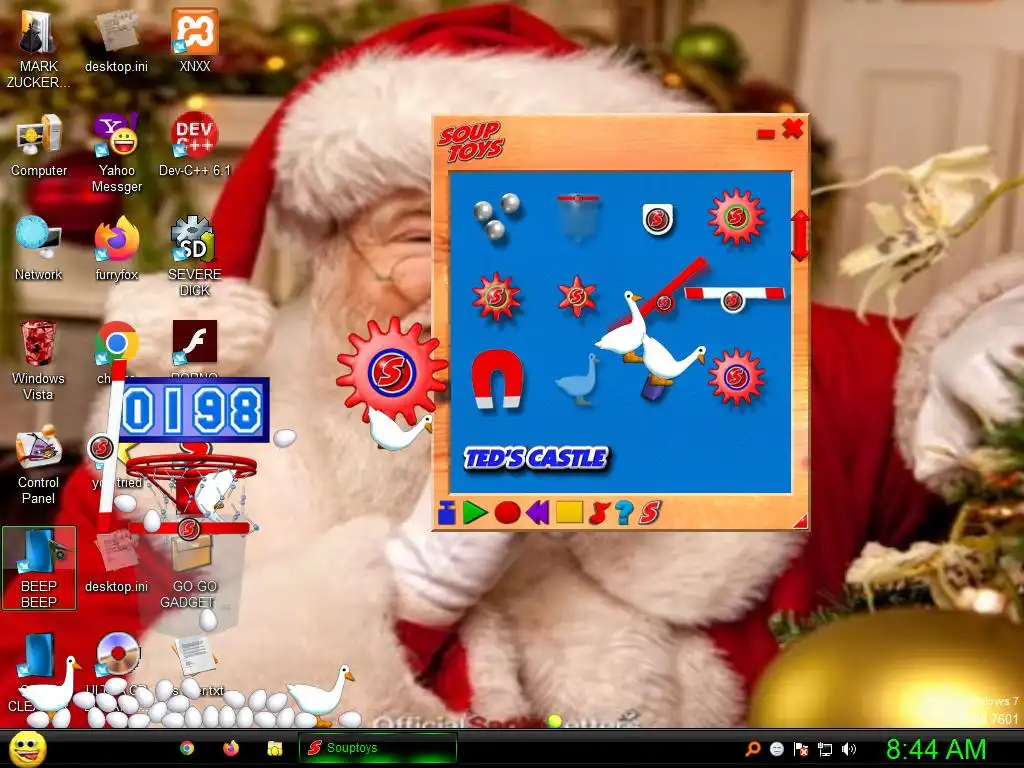Close the Souptoys toybox window

pyautogui.click(x=792, y=129)
